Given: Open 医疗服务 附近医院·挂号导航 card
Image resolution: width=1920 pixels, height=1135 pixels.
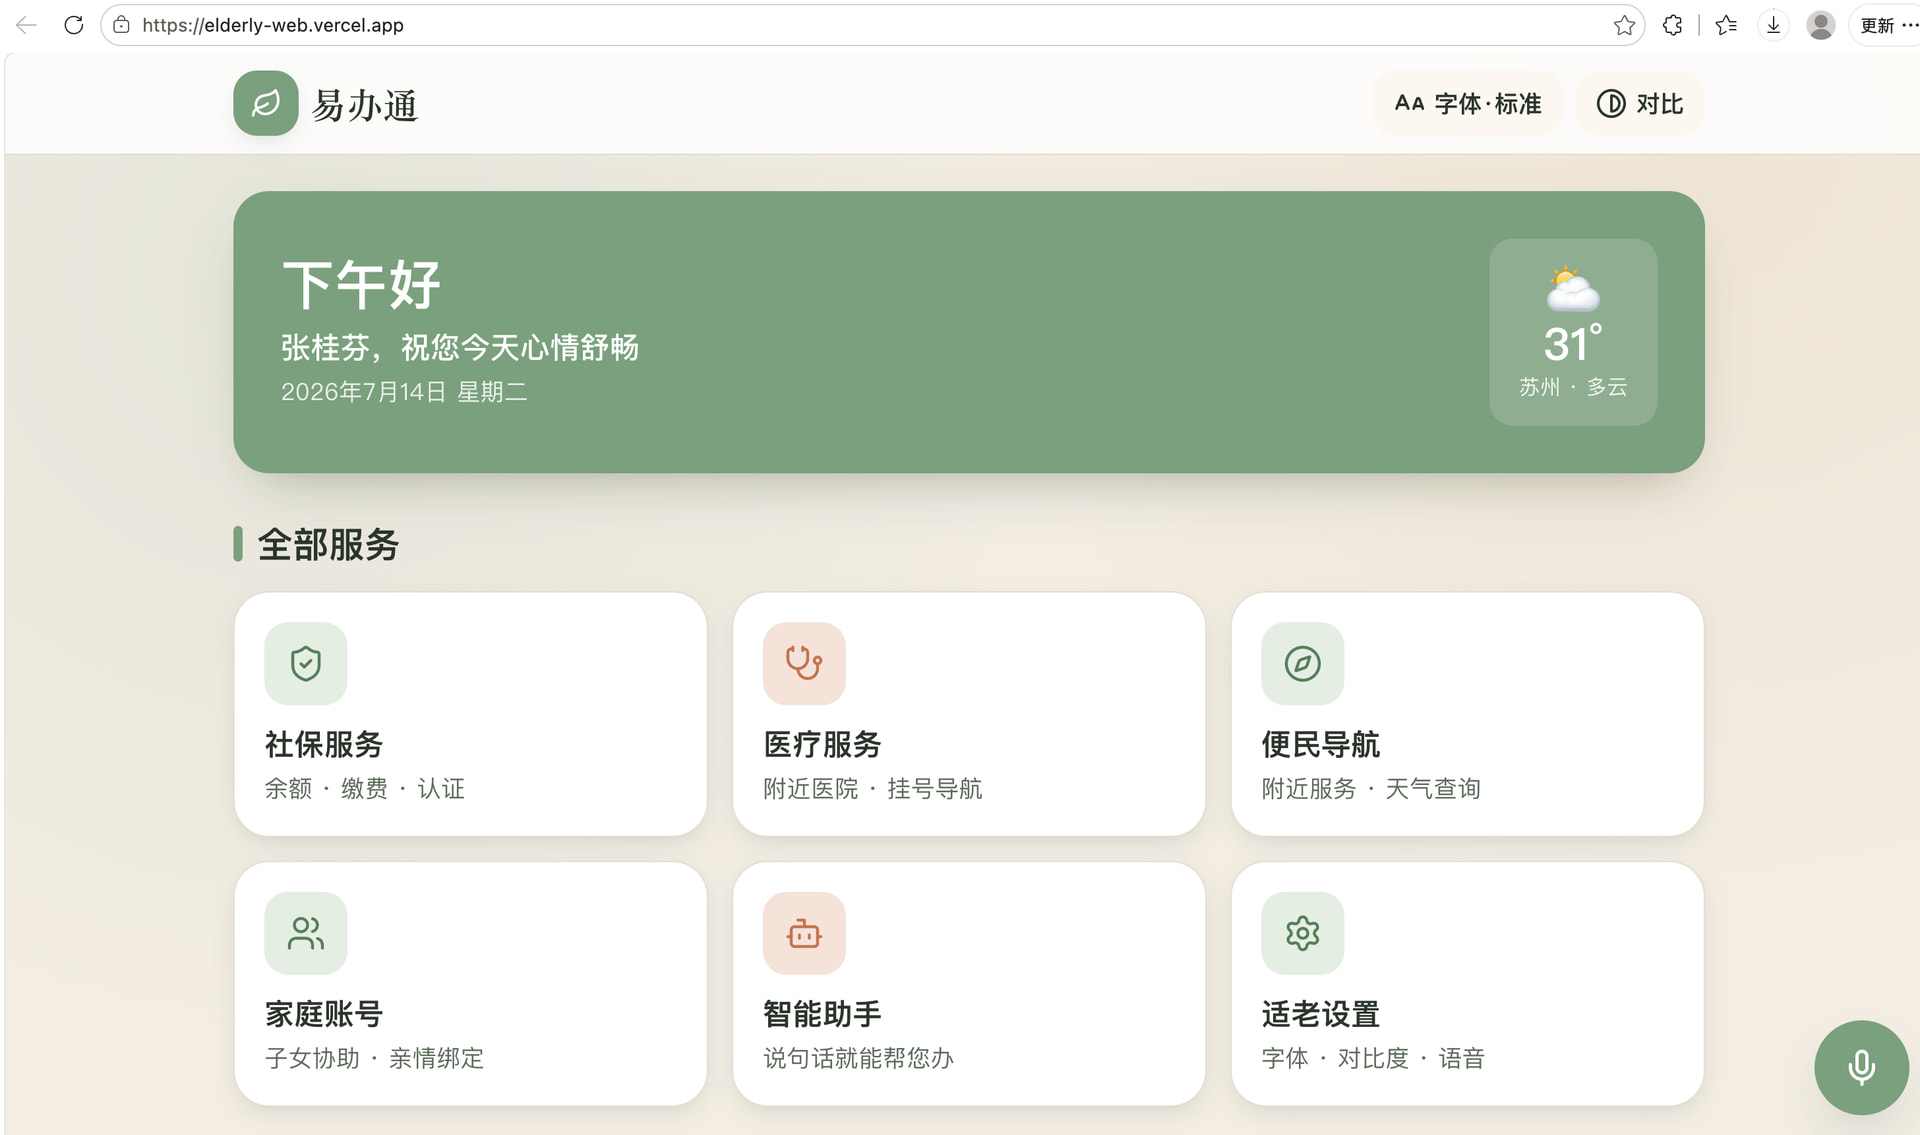Looking at the screenshot, I should [x=968, y=714].
